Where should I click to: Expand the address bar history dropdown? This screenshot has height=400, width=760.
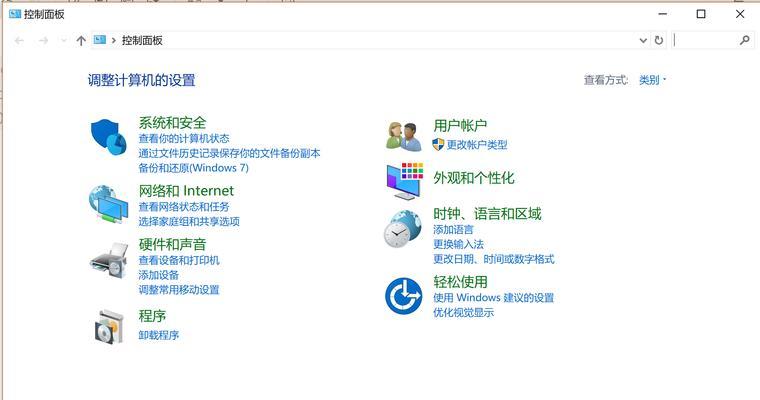point(643,41)
